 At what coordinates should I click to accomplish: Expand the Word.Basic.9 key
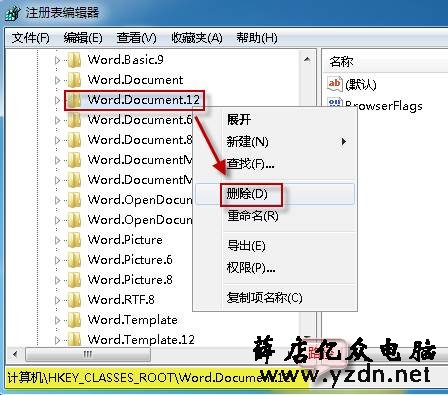click(57, 60)
